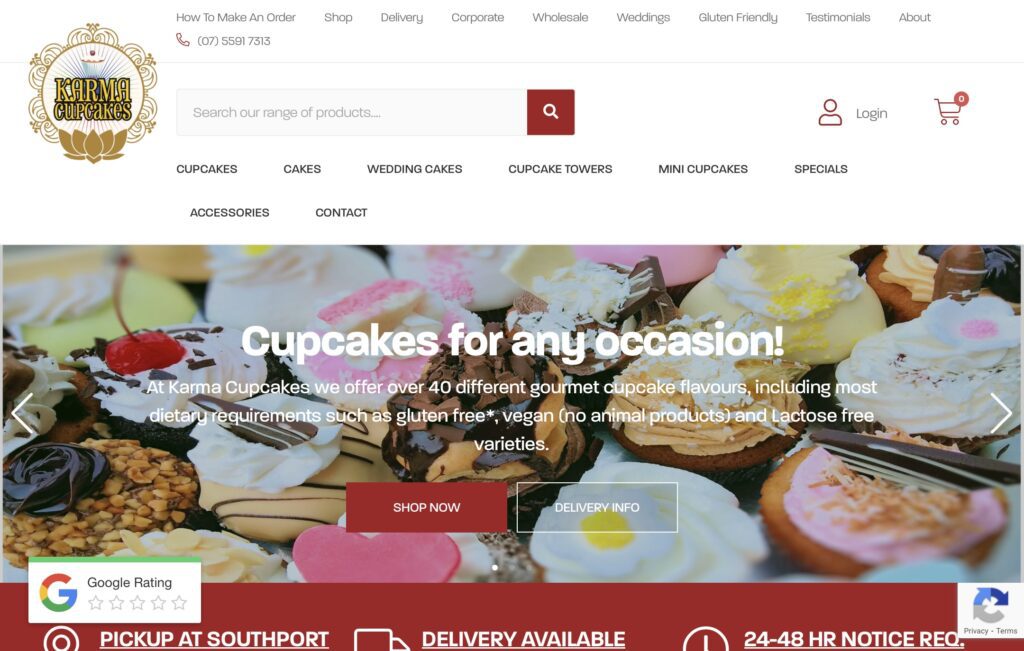
Task: Open the shopping cart icon
Action: 948,112
